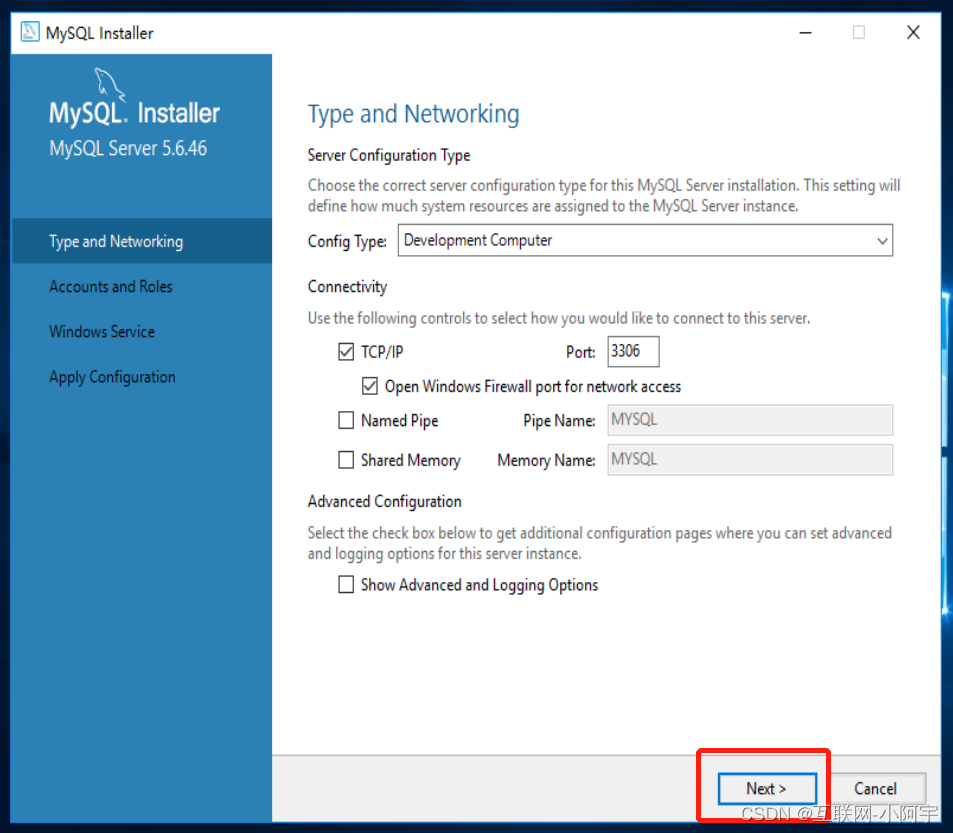Click the Pipe Name text field
This screenshot has height=833, width=953.
(x=749, y=419)
